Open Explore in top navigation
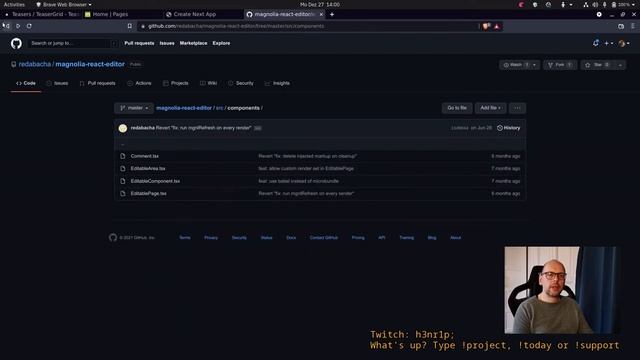 (221, 43)
